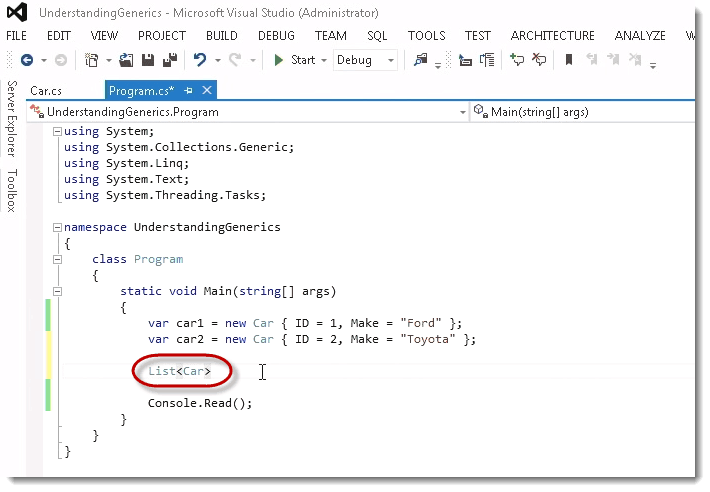
Task: Open the Redo history dropdown arrow
Action: 253,60
